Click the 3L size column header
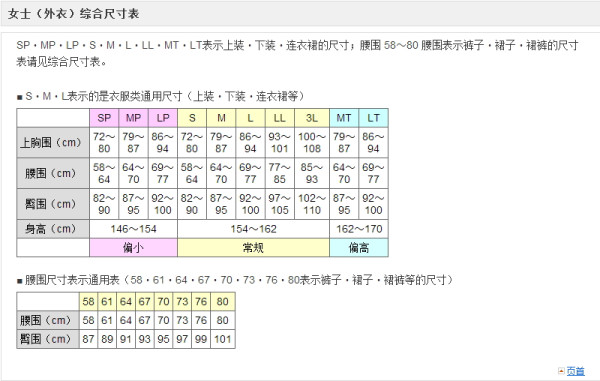 312,118
